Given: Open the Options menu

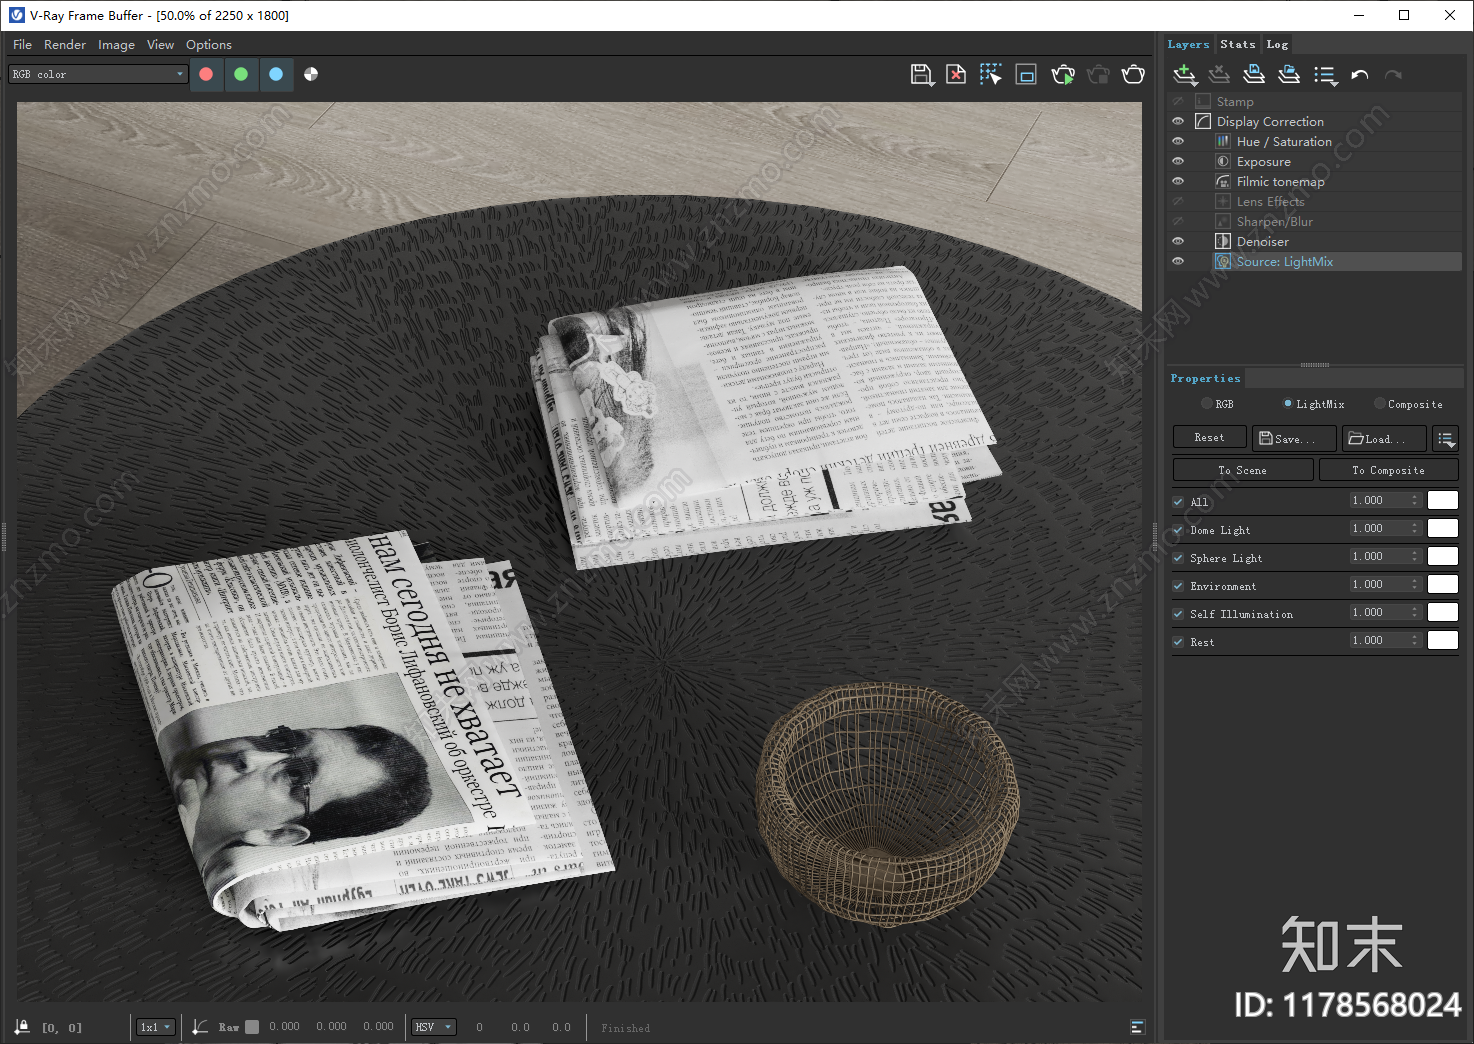Looking at the screenshot, I should 209,44.
